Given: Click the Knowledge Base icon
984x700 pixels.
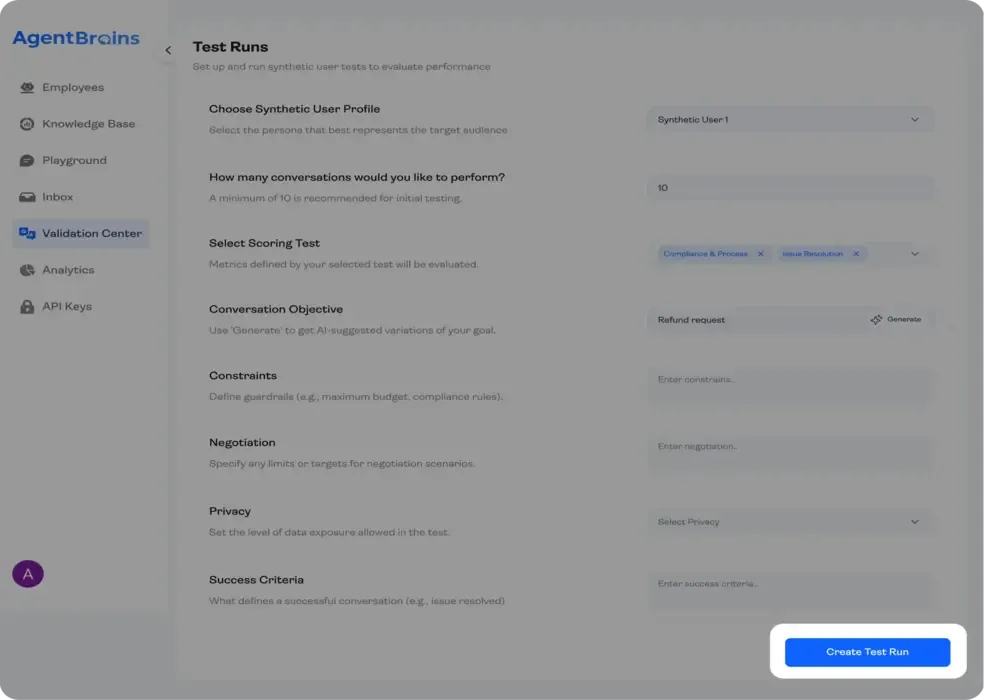Looking at the screenshot, I should coord(27,124).
